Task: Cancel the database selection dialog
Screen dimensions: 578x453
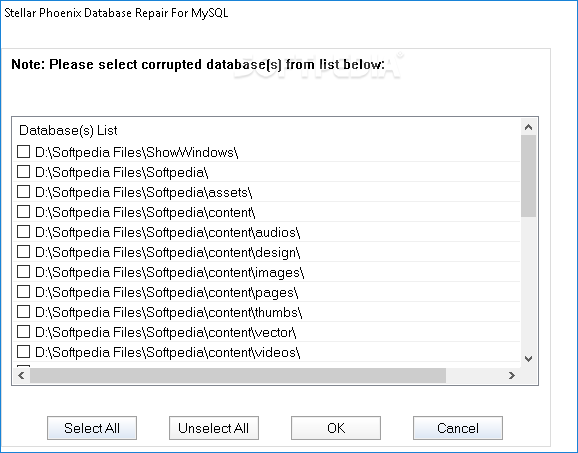Action: coord(458,428)
